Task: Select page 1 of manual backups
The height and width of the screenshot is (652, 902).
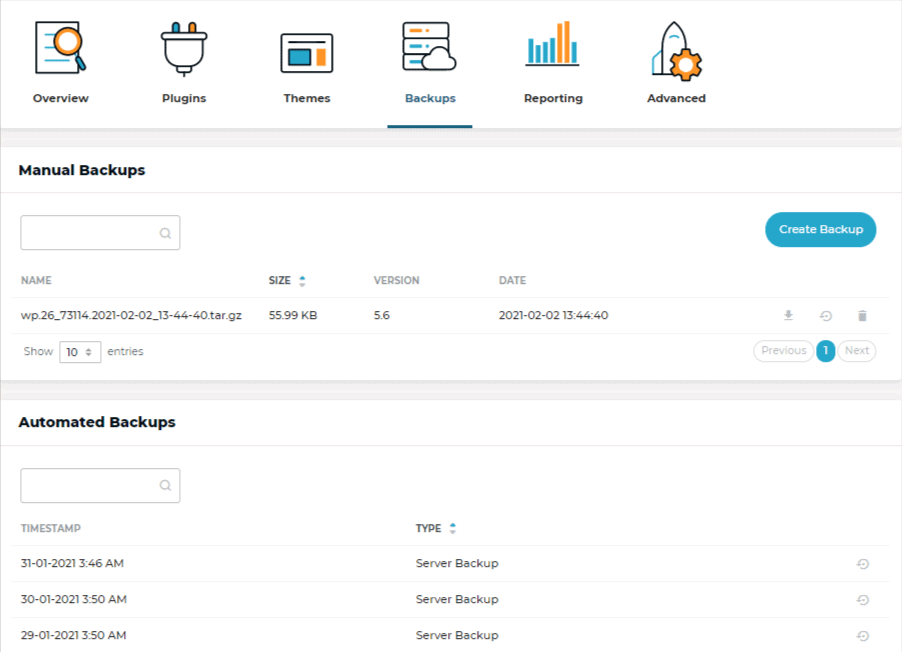Action: click(825, 350)
